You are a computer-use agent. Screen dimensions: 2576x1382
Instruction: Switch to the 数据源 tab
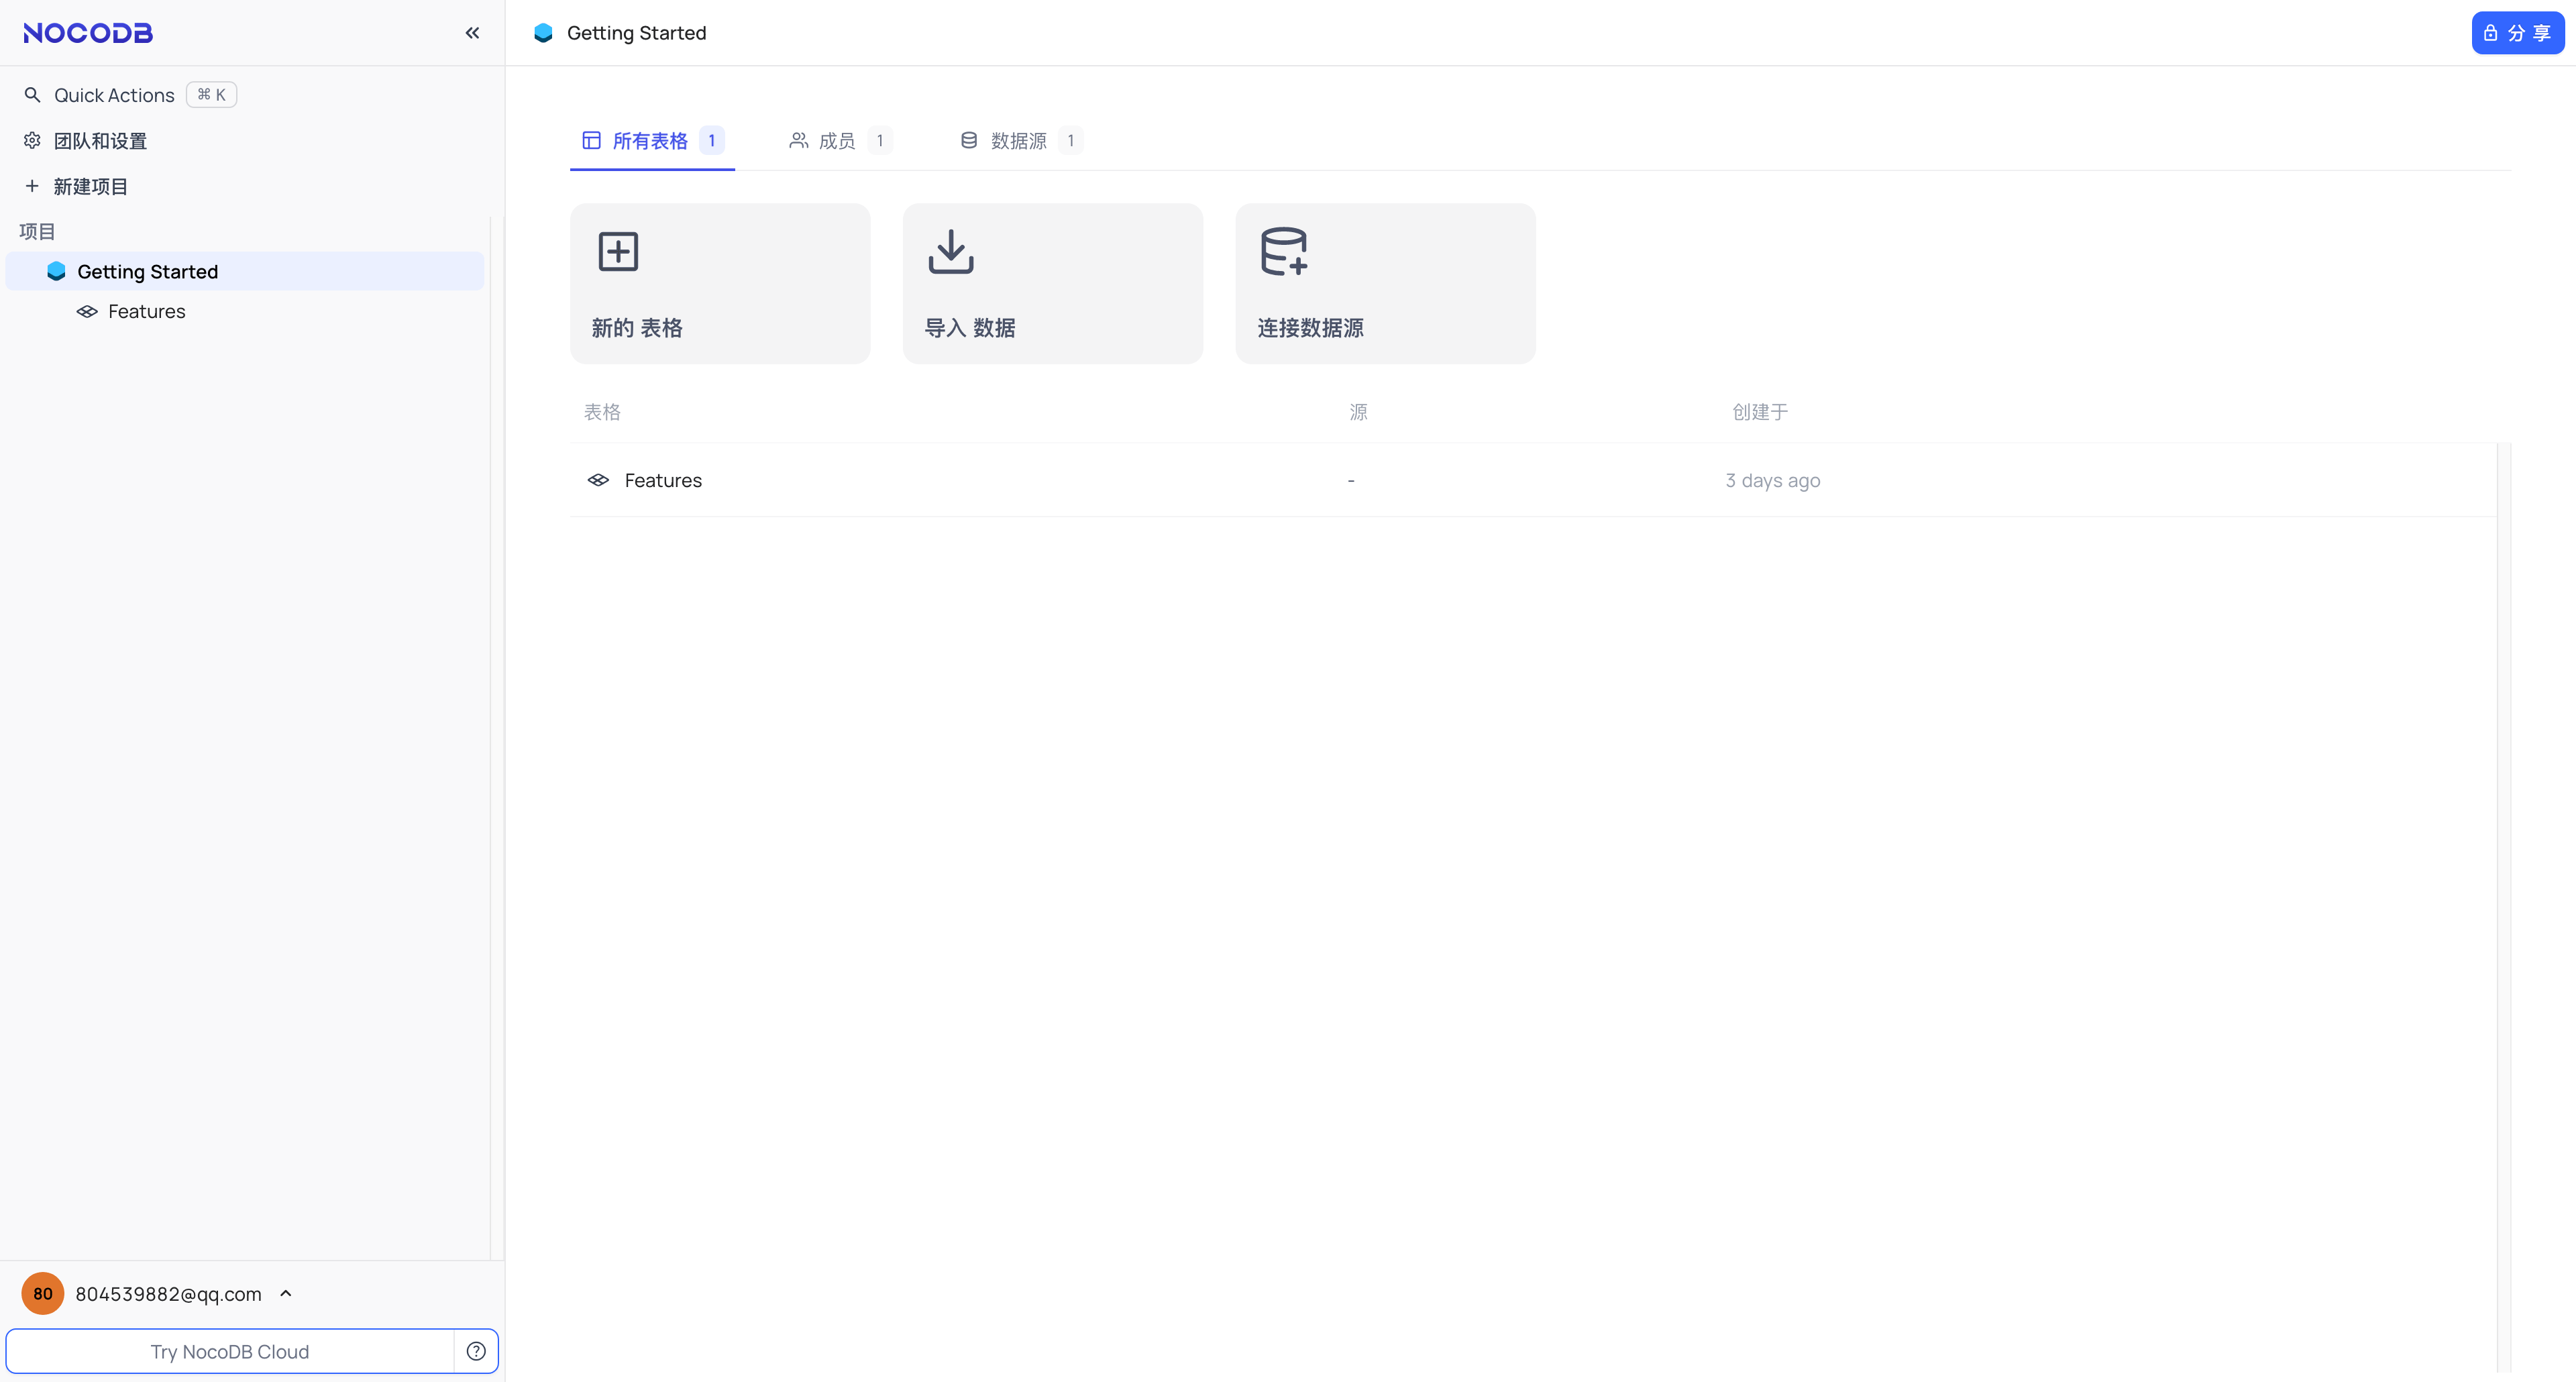(x=1018, y=140)
